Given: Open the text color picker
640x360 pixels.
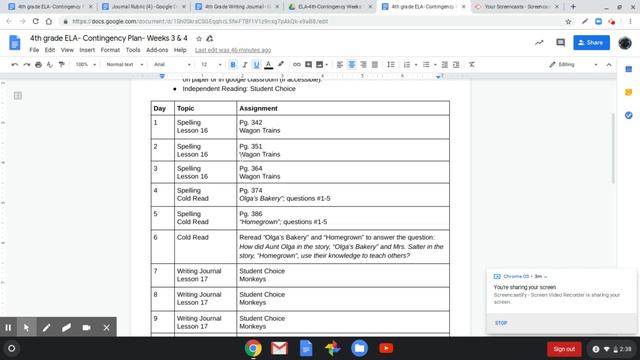Looking at the screenshot, I should (268, 64).
